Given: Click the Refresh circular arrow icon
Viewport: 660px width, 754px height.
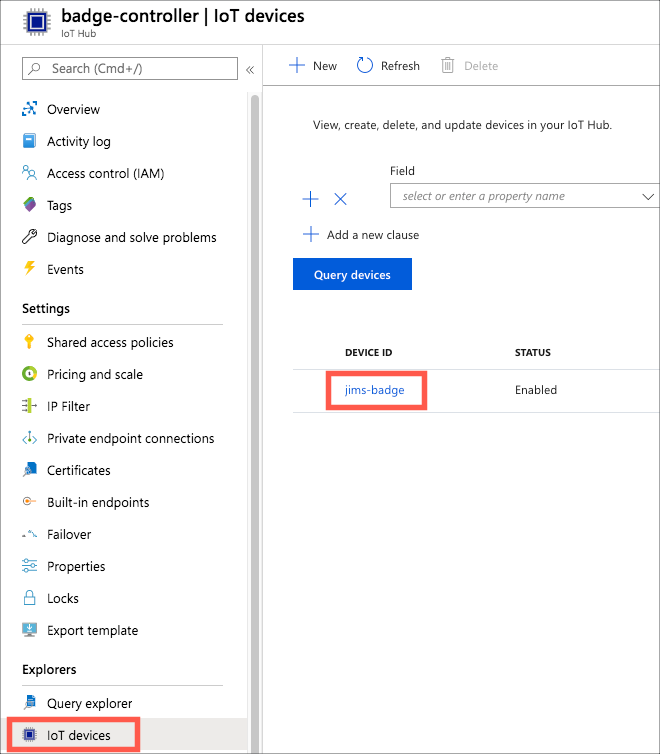Looking at the screenshot, I should point(365,65).
